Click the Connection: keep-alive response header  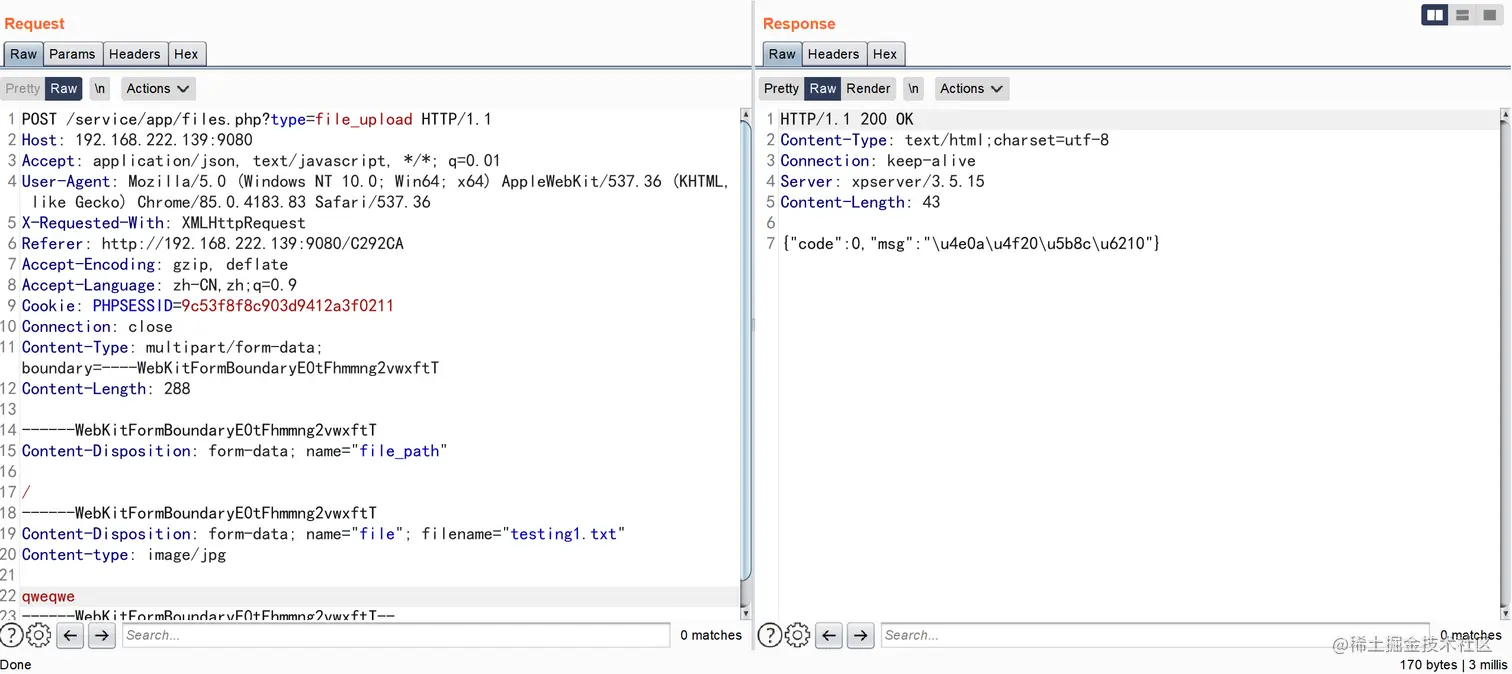[878, 161]
